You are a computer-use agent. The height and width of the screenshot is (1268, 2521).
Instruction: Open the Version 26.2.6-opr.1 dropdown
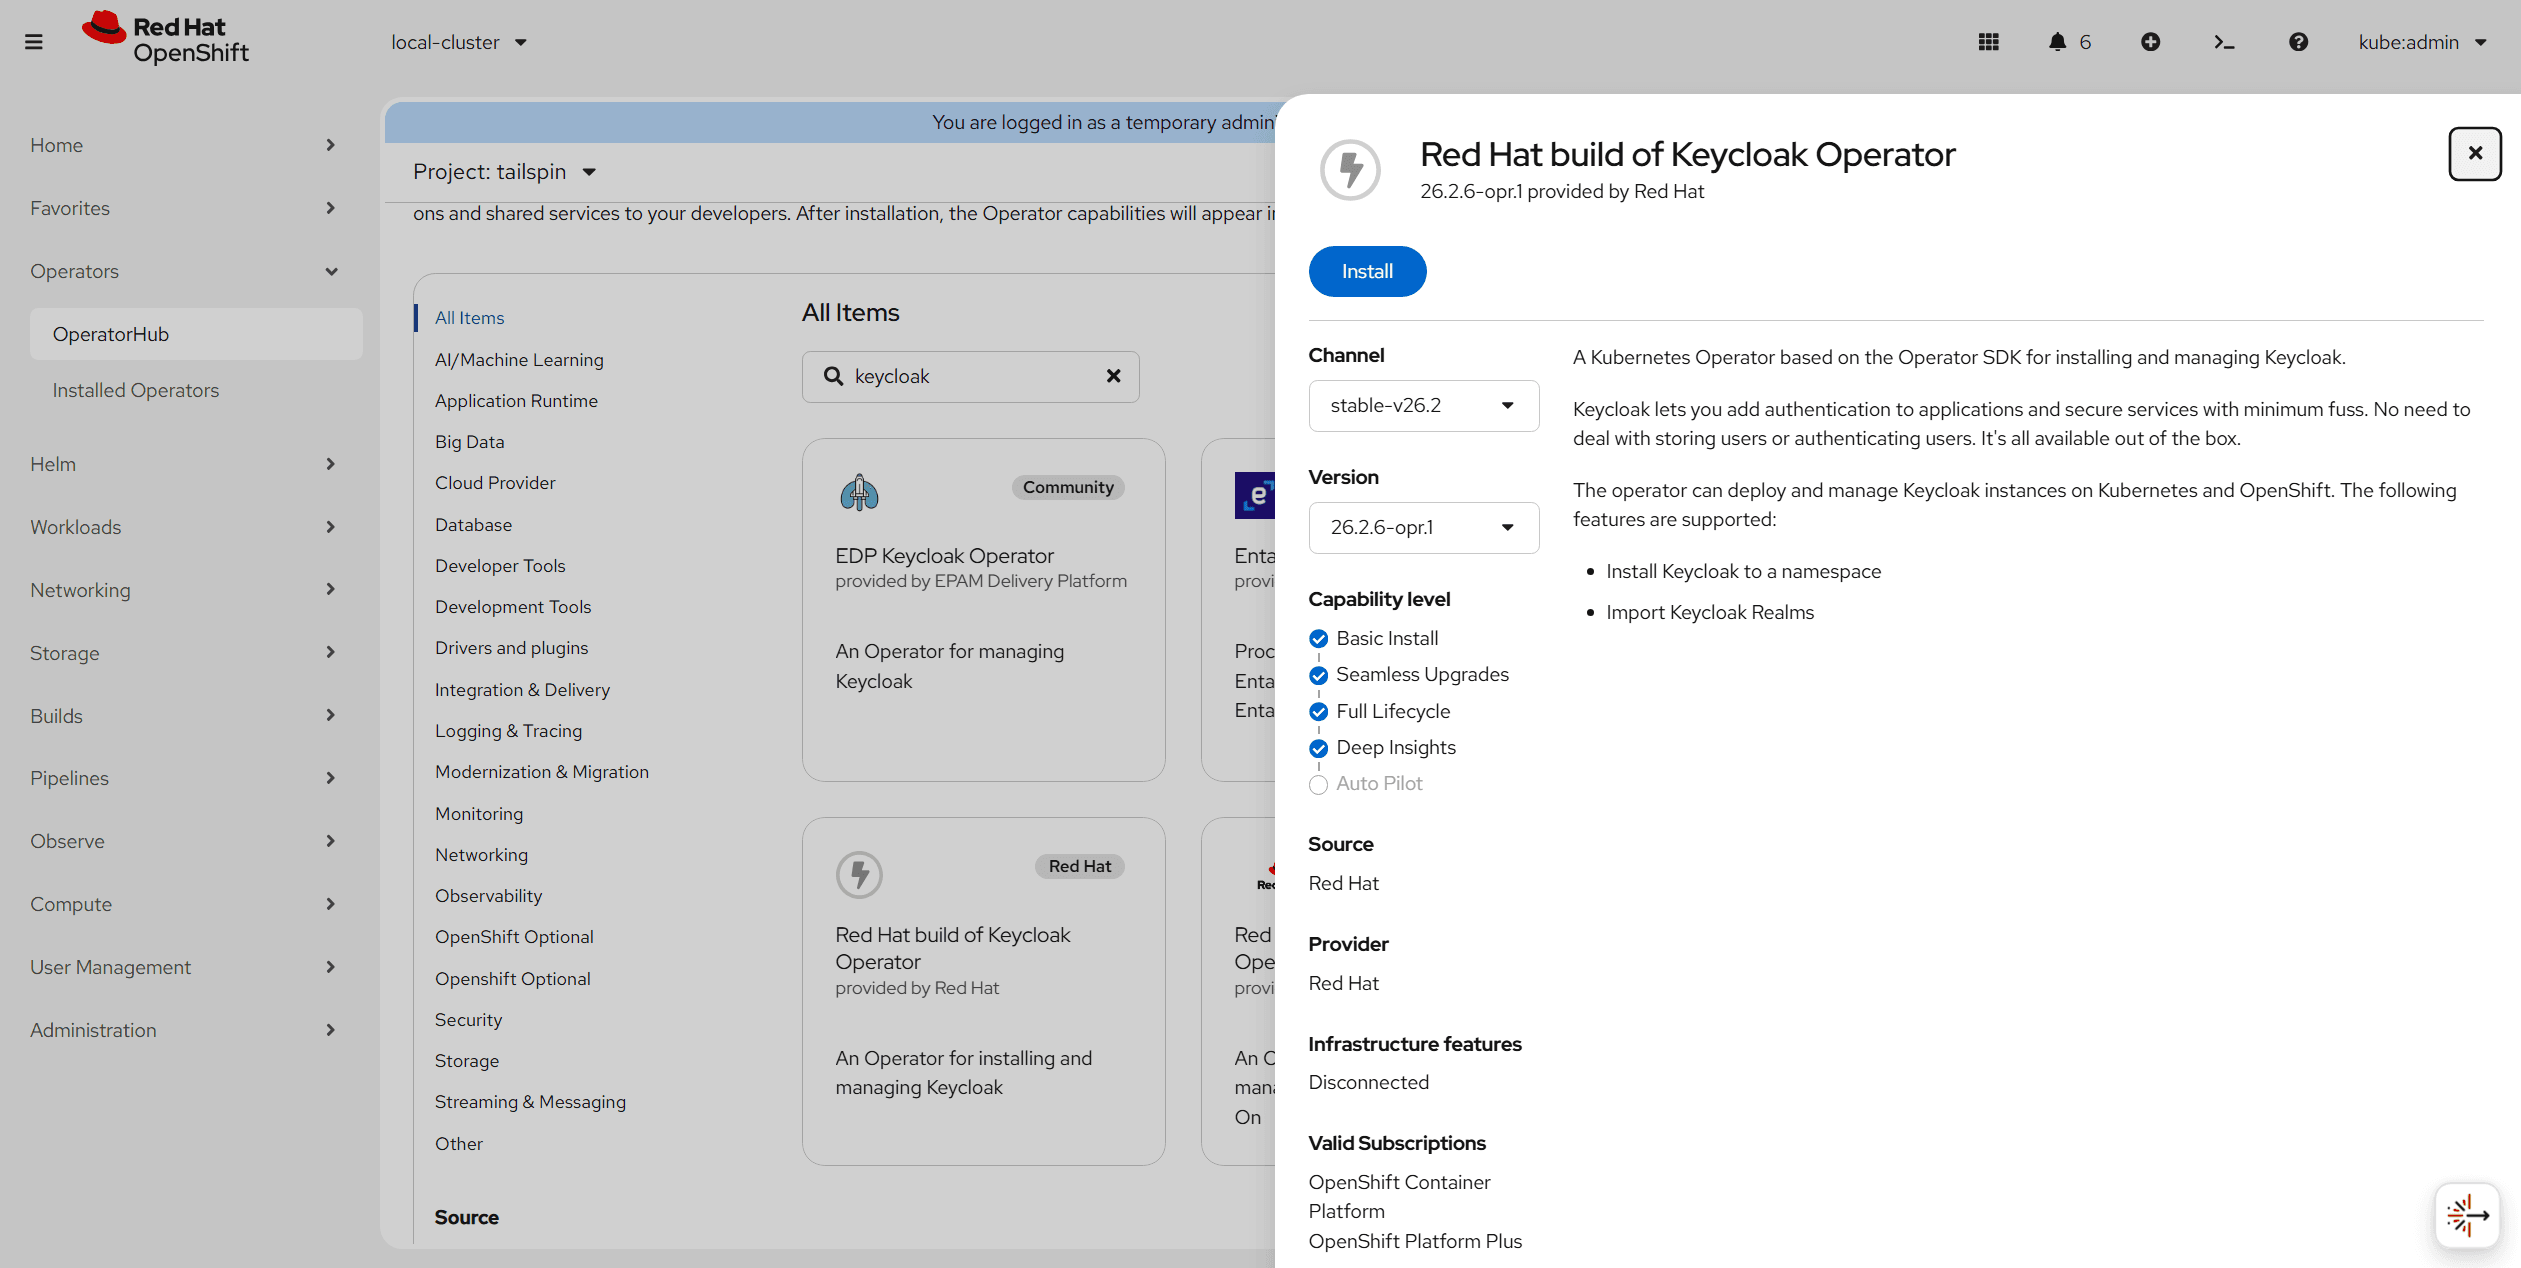pos(1423,527)
